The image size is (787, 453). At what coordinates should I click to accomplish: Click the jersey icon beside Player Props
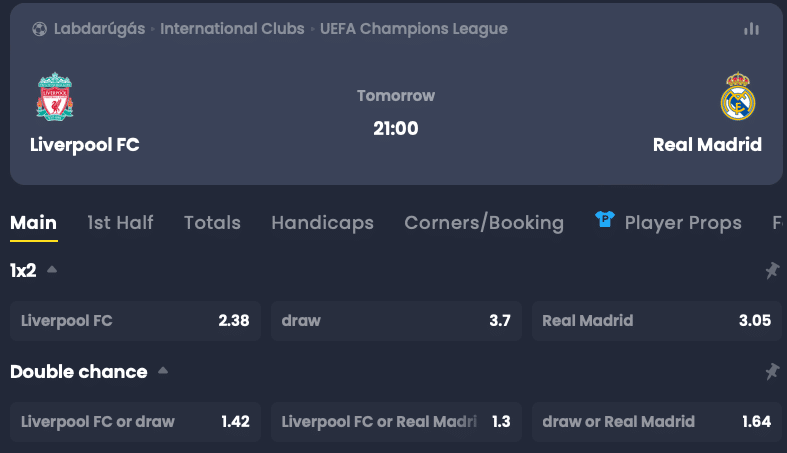pyautogui.click(x=605, y=220)
